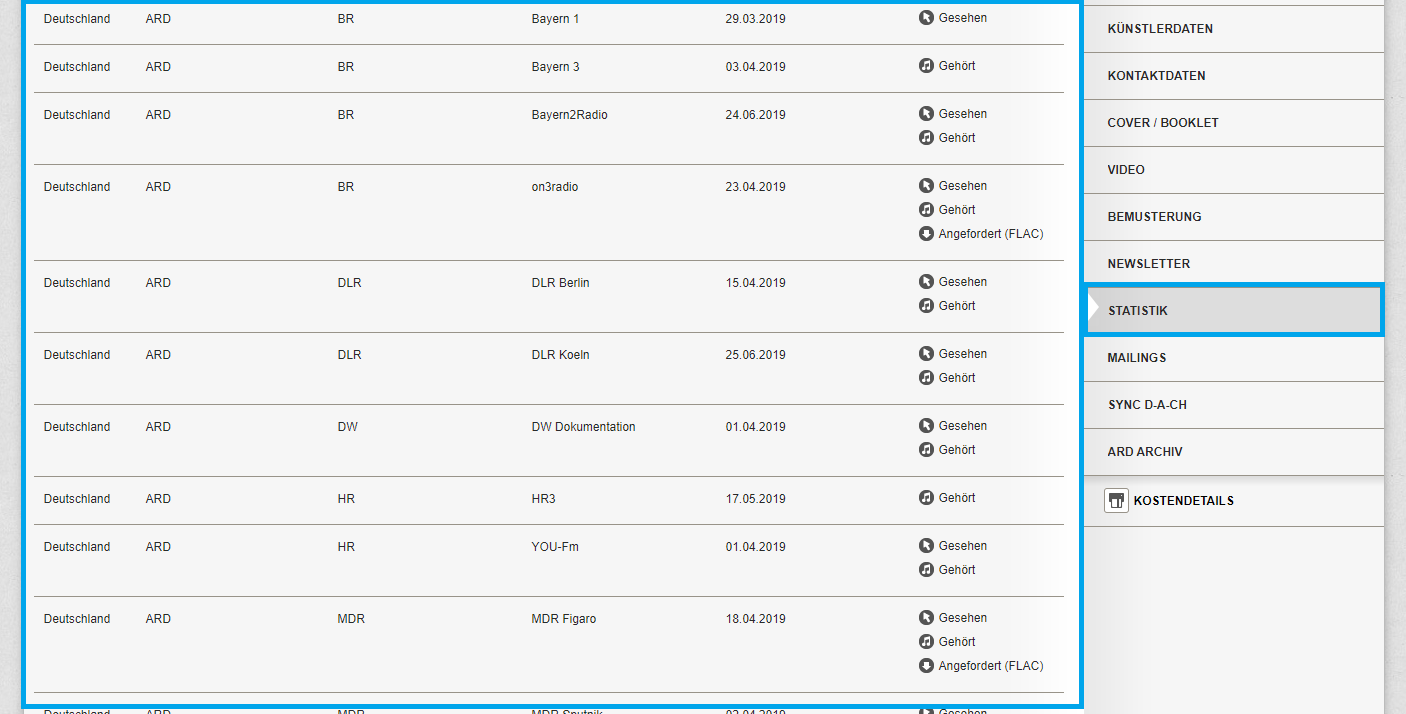Click the Gehört icon in YOU-Fm row
The image size is (1406, 714).
click(x=926, y=570)
